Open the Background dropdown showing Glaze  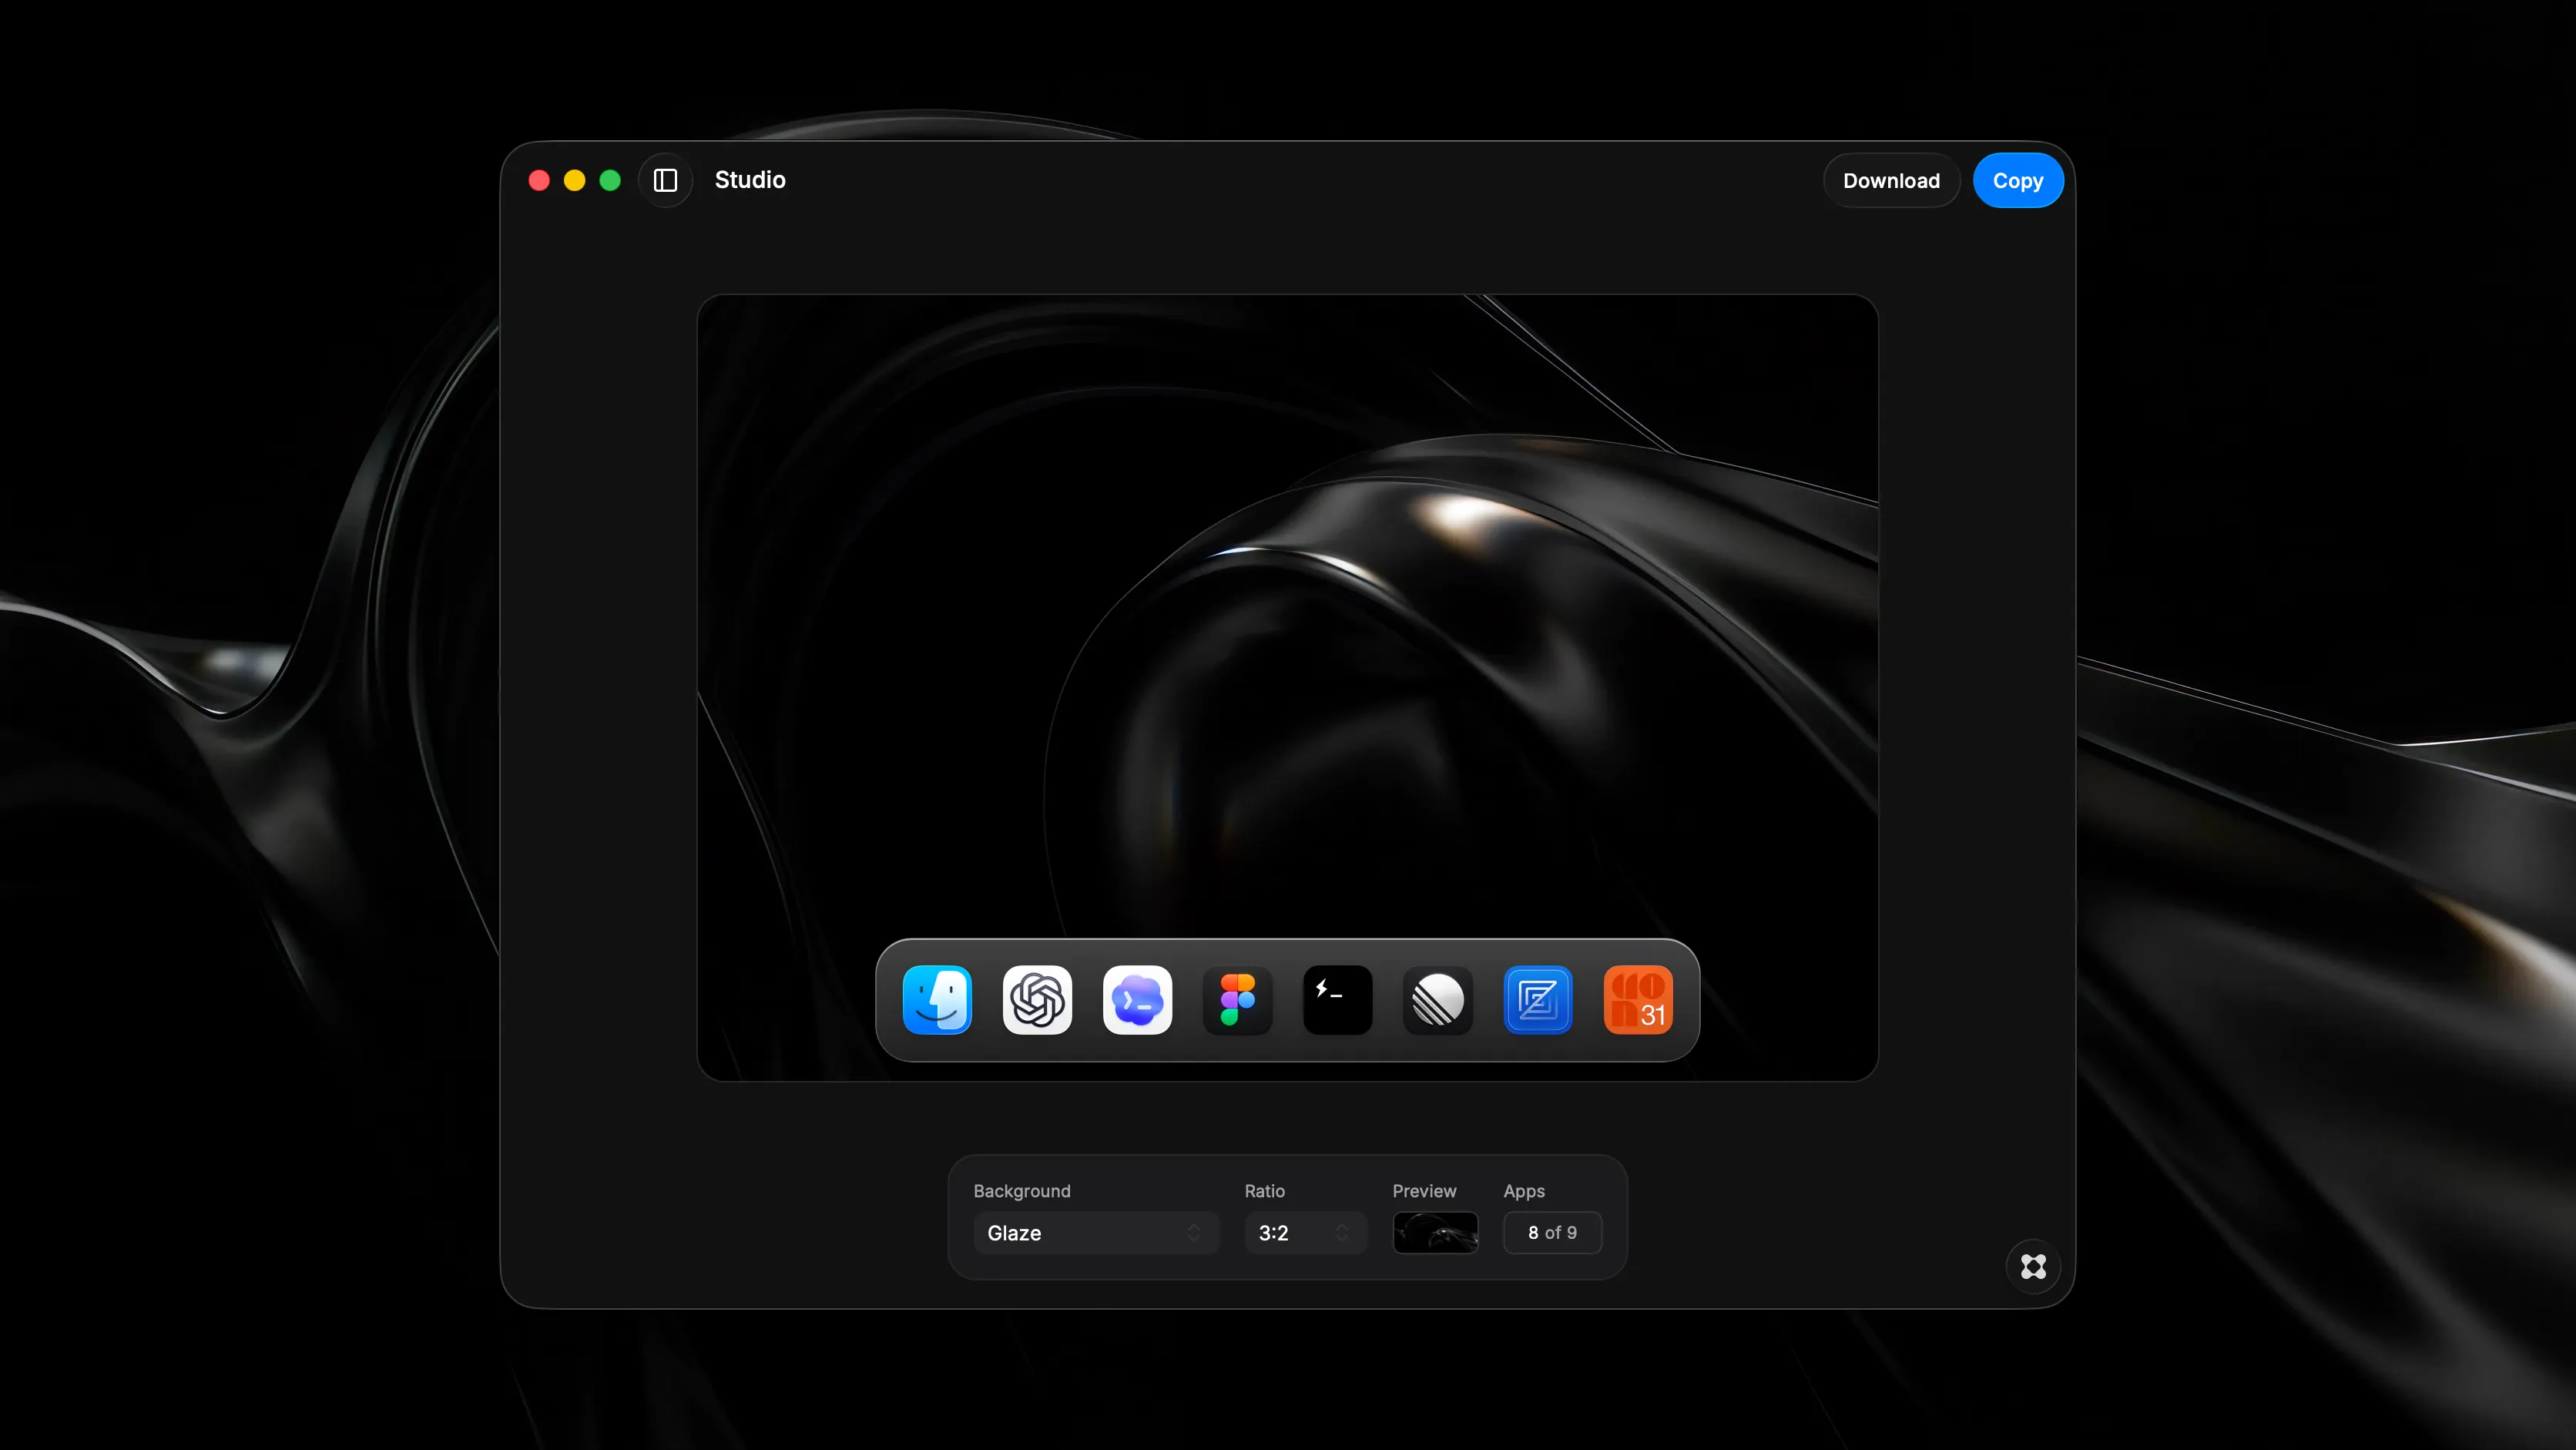coord(1096,1232)
